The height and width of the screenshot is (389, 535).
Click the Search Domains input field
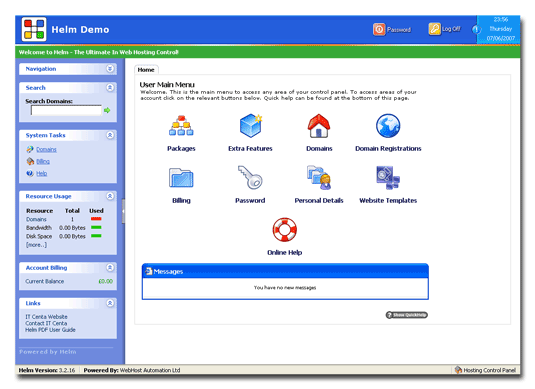click(x=66, y=110)
